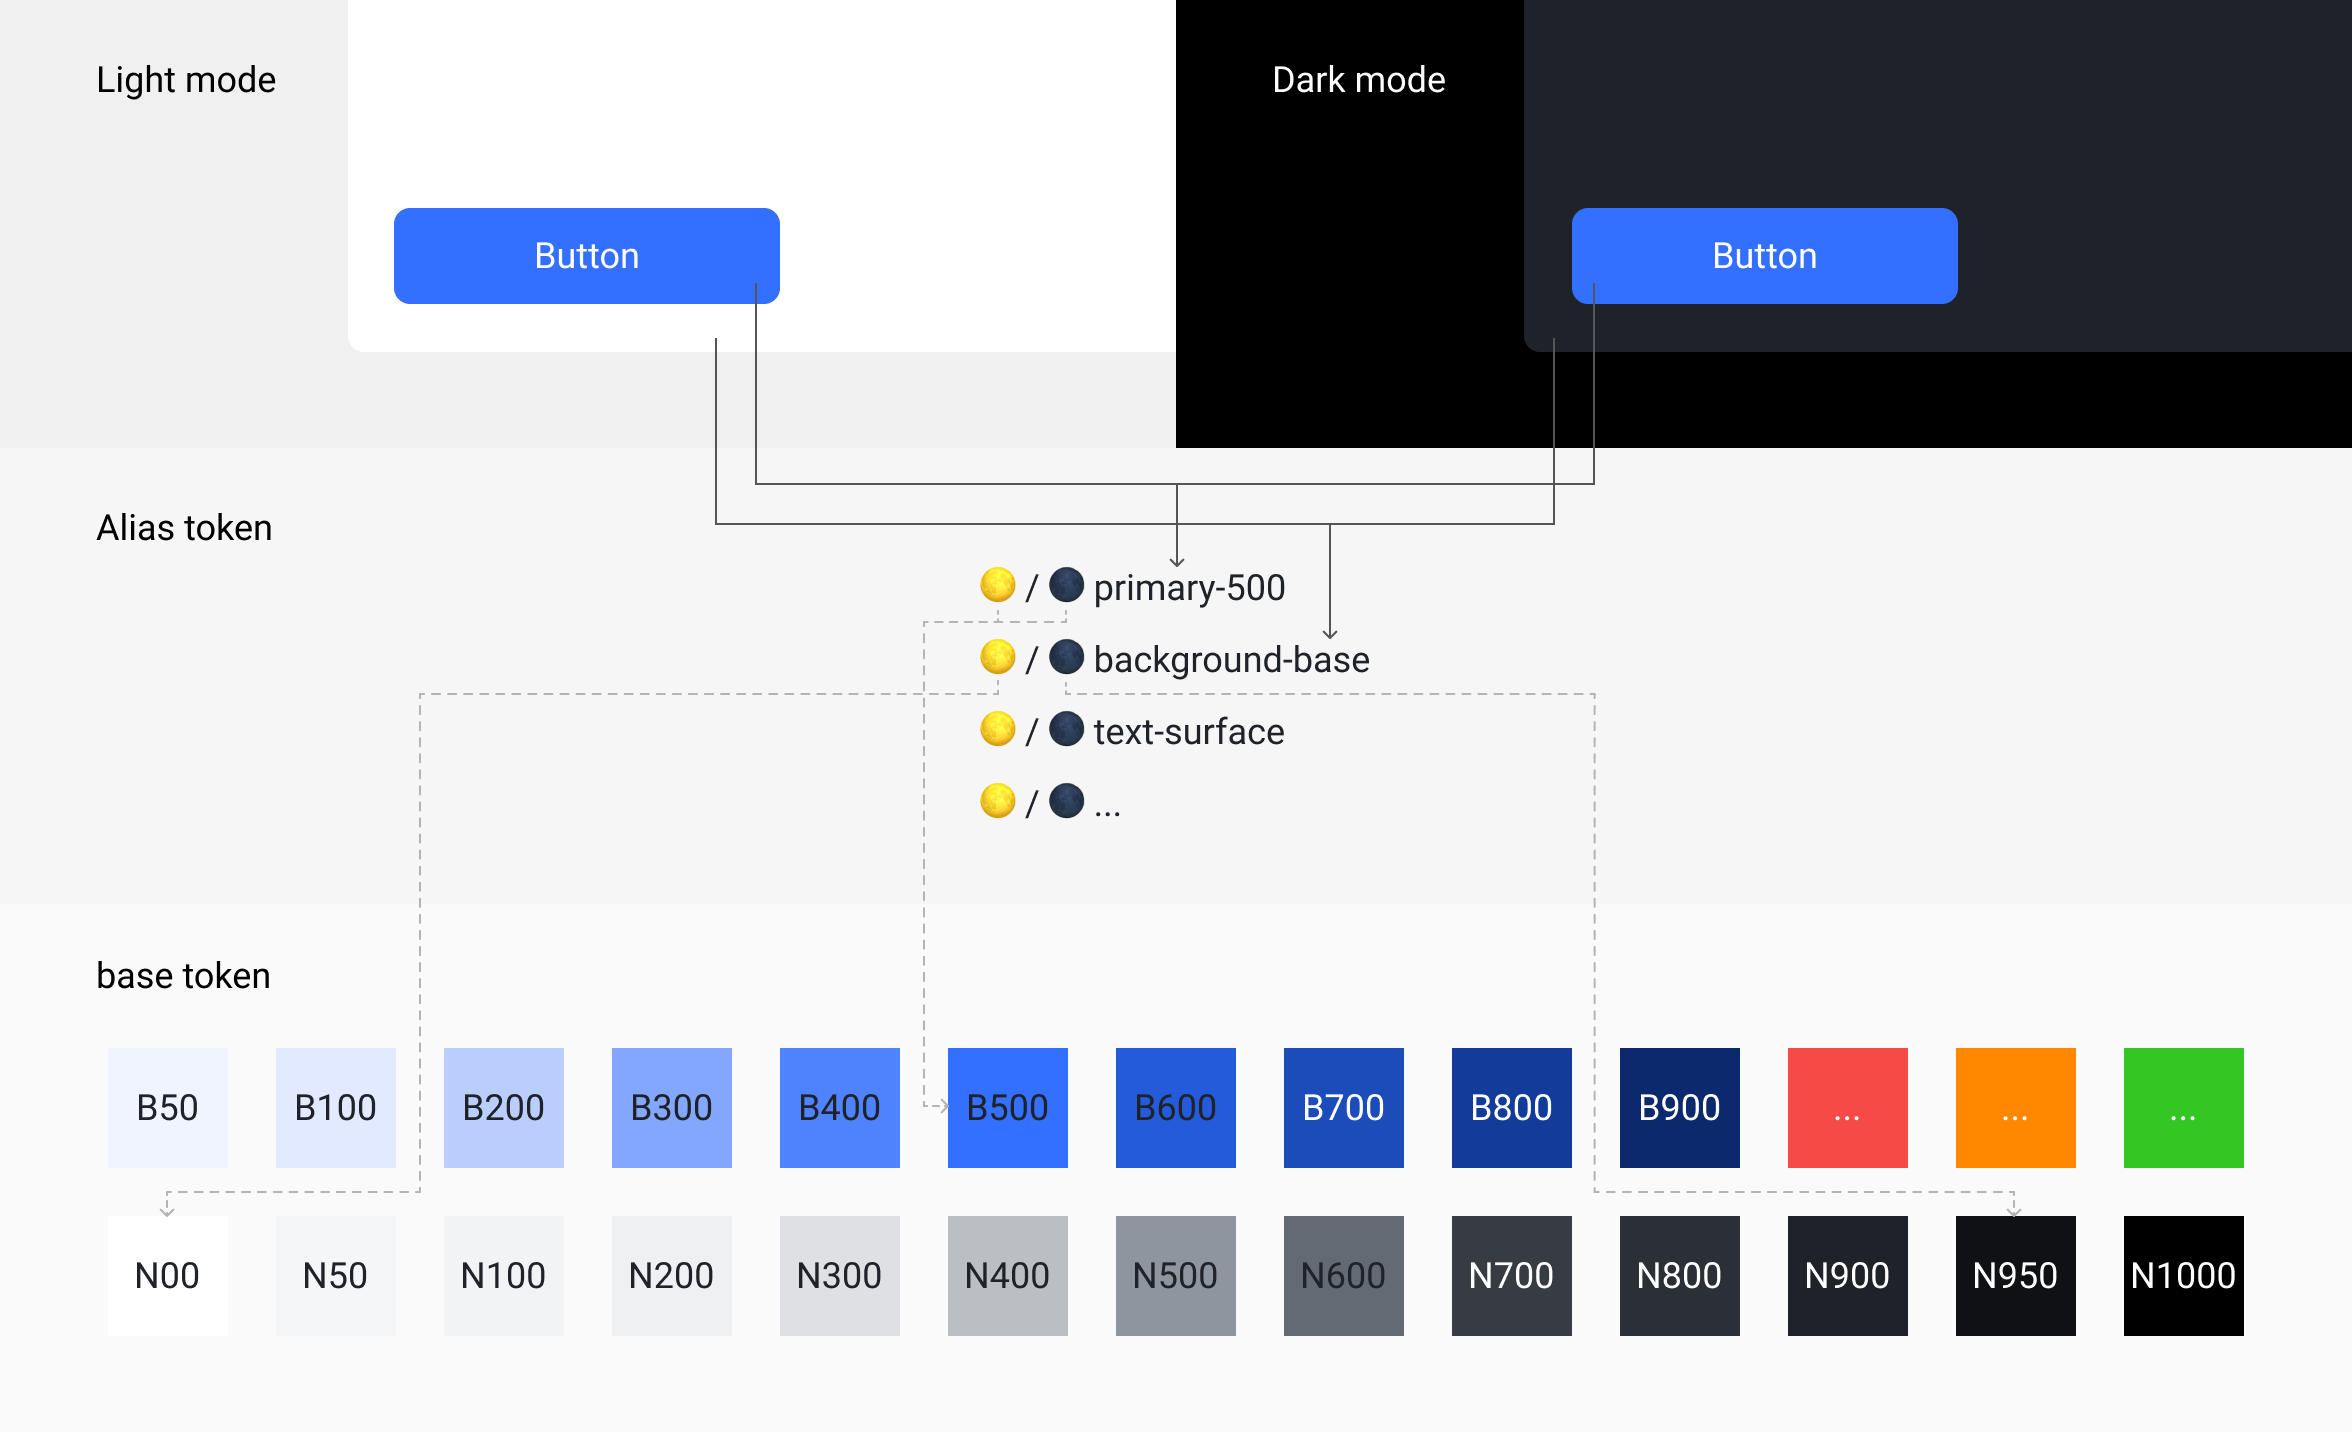Click the sun icon beside text-surface
The width and height of the screenshot is (2352, 1432).
point(997,730)
